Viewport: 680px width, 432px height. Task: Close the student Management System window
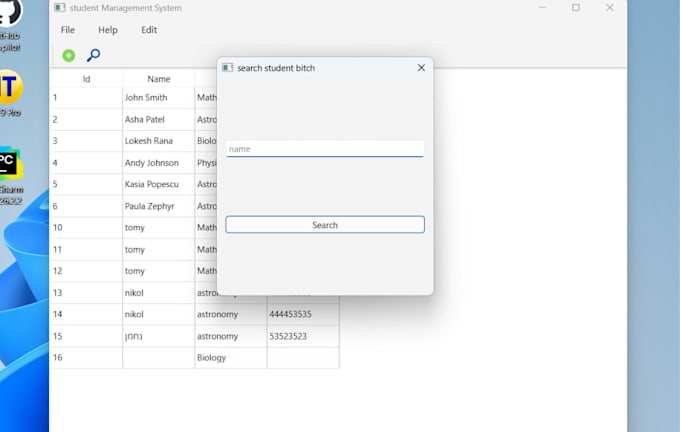point(609,7)
